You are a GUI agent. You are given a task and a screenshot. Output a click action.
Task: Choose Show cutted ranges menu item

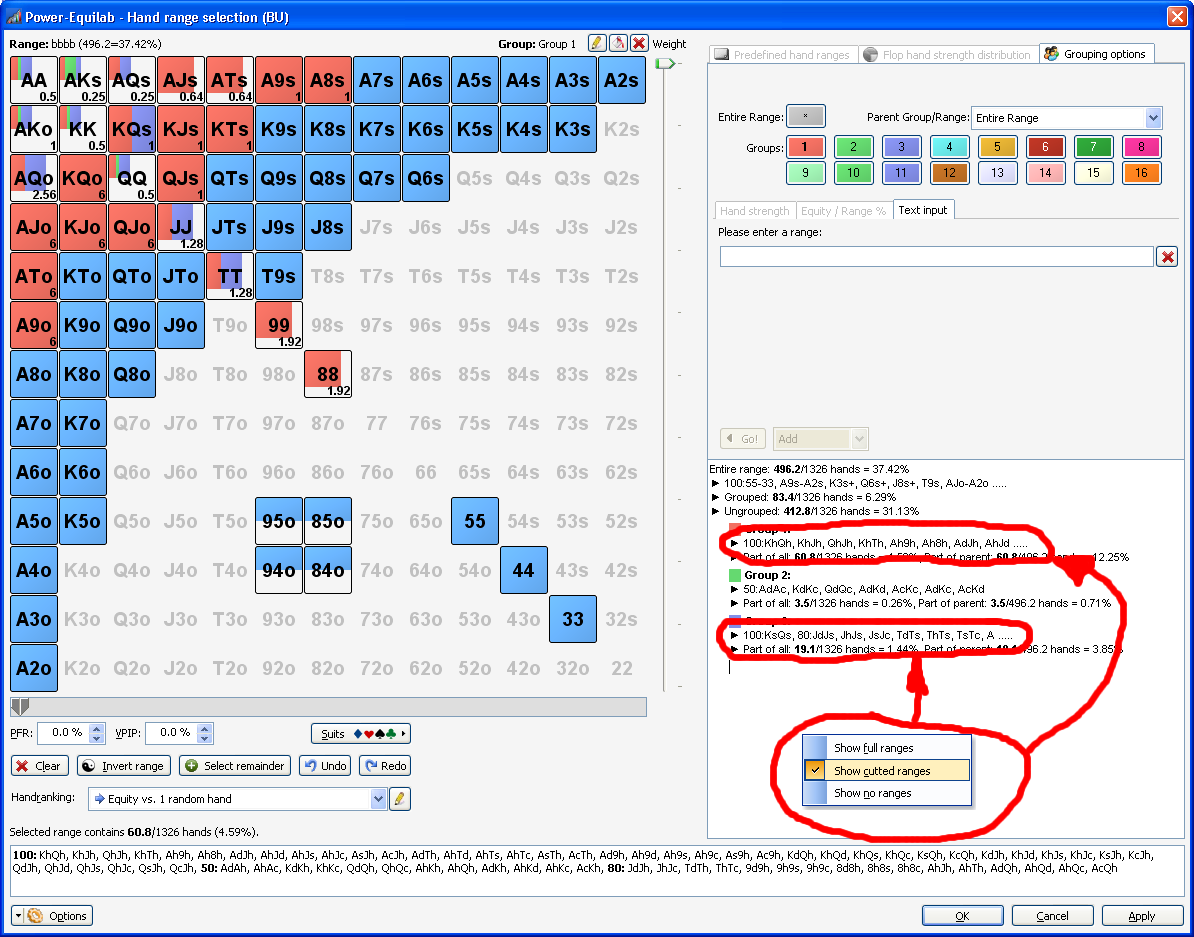tap(887, 771)
